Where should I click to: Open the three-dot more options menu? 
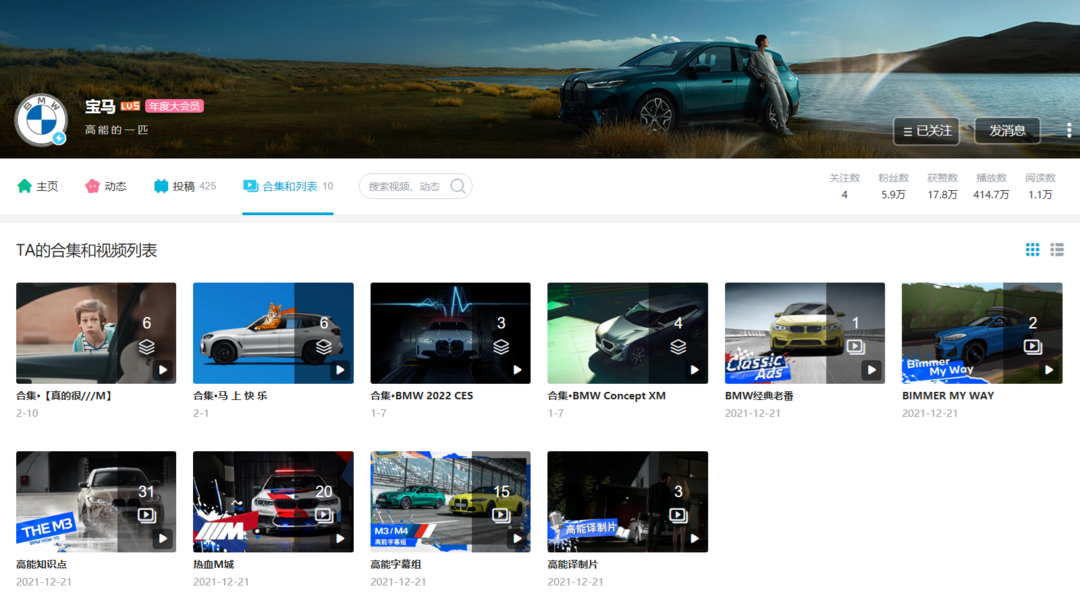click(1068, 130)
